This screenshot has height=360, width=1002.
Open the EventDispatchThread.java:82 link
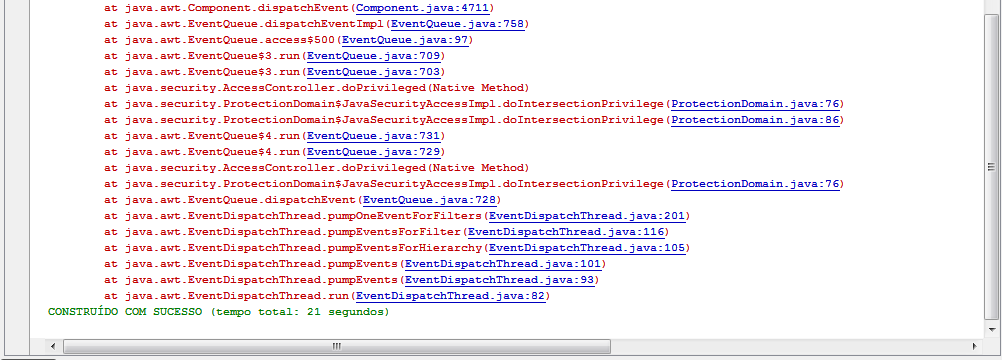450,296
